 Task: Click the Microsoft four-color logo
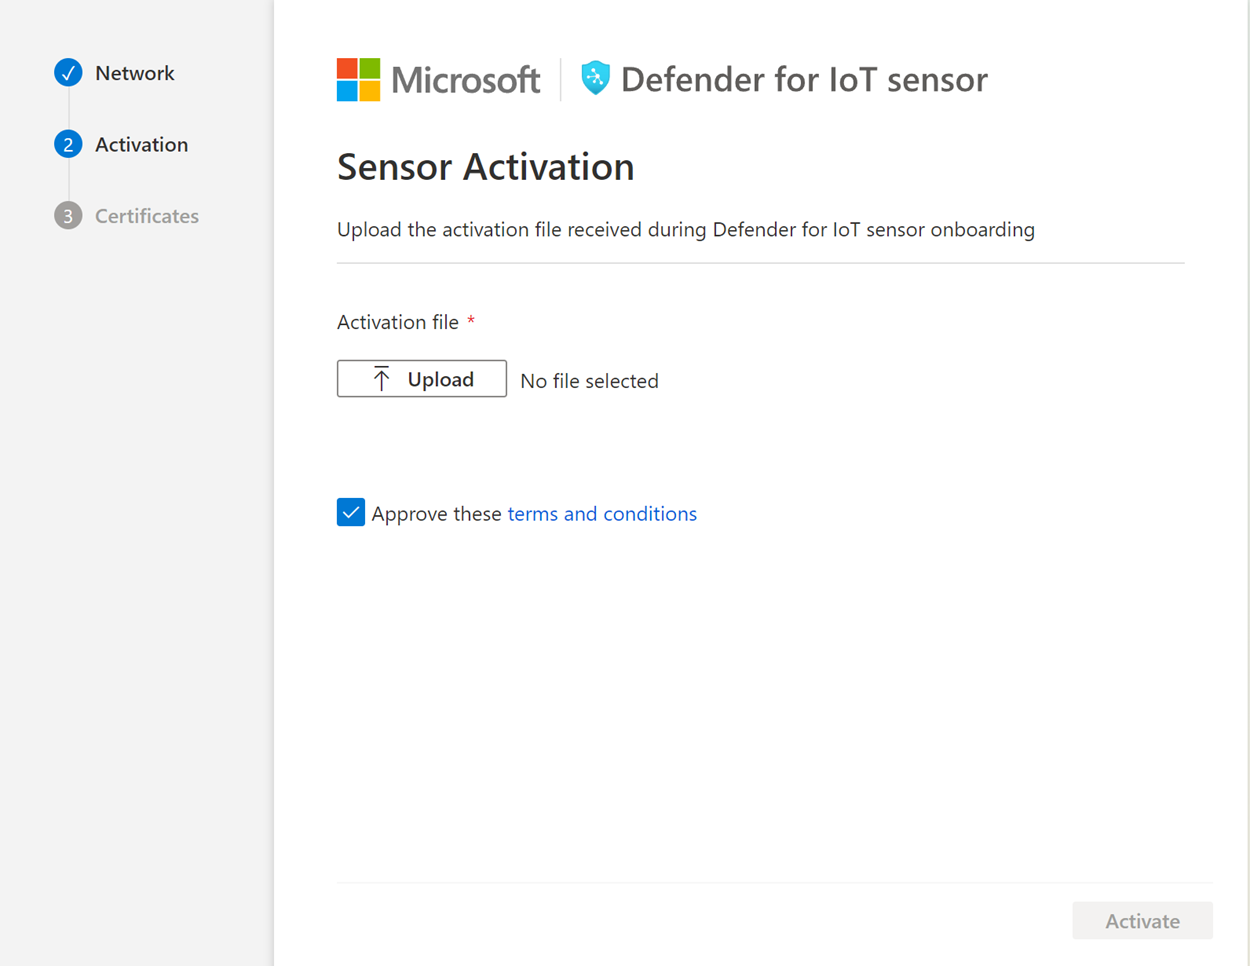pyautogui.click(x=358, y=79)
